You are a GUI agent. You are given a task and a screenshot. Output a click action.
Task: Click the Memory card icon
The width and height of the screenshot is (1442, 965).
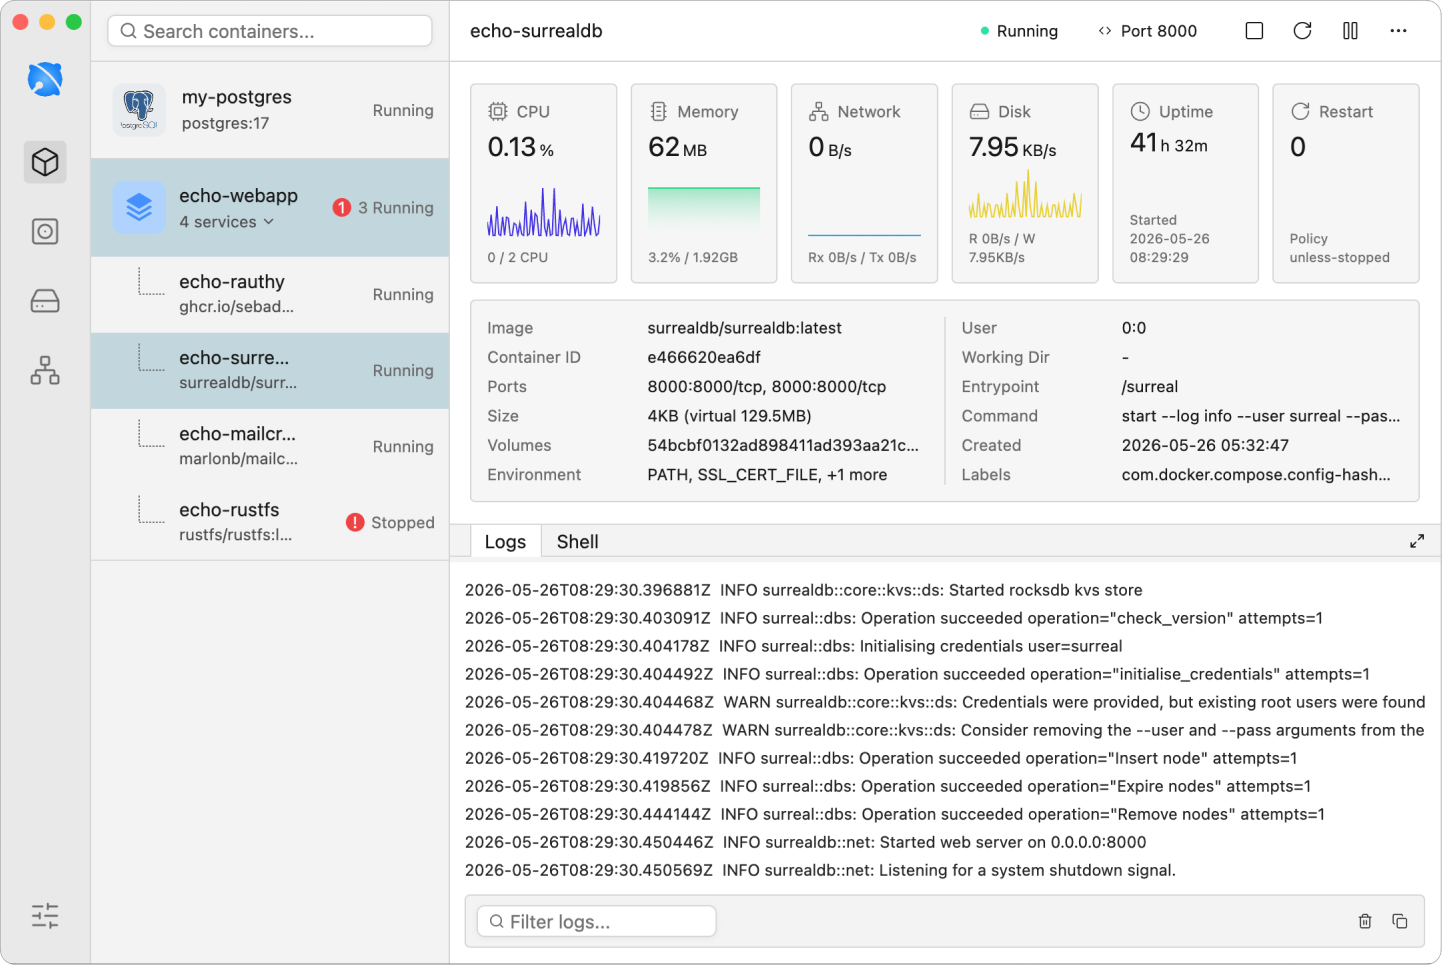pyautogui.click(x=658, y=111)
